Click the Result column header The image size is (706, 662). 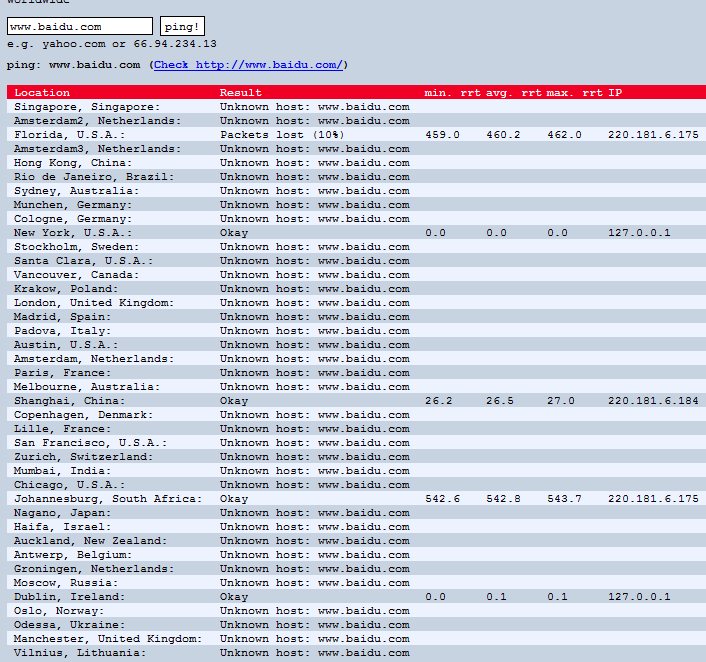click(x=240, y=92)
